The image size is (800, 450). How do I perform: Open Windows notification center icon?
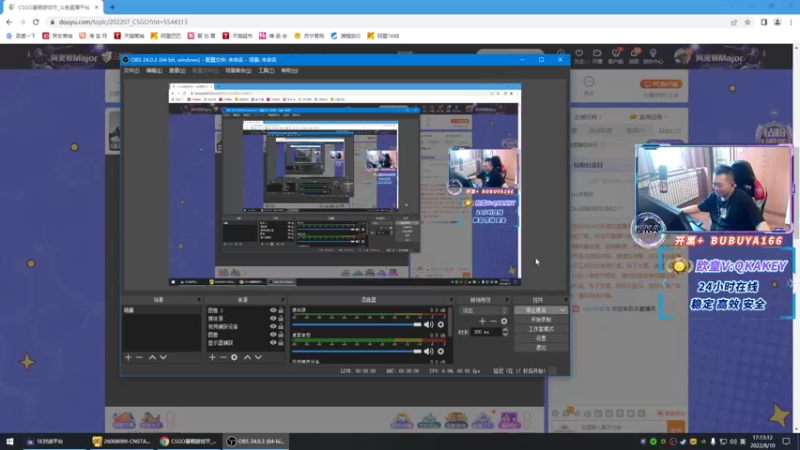pos(786,441)
